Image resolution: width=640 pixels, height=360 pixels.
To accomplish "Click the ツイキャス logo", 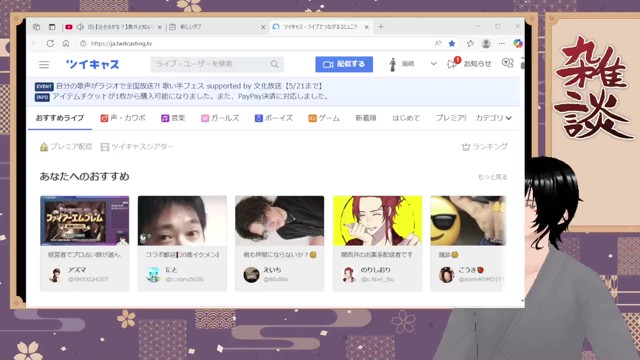I will click(x=93, y=64).
